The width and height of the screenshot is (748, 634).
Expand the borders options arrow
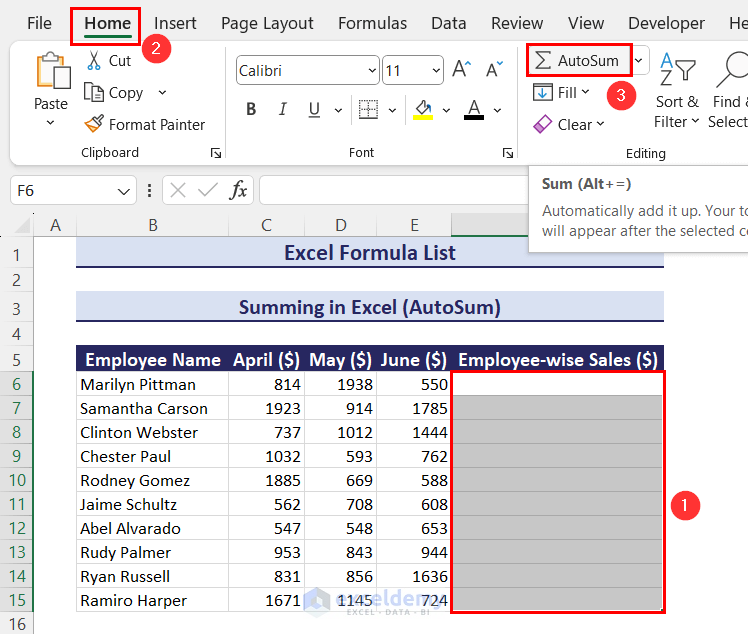[x=392, y=111]
